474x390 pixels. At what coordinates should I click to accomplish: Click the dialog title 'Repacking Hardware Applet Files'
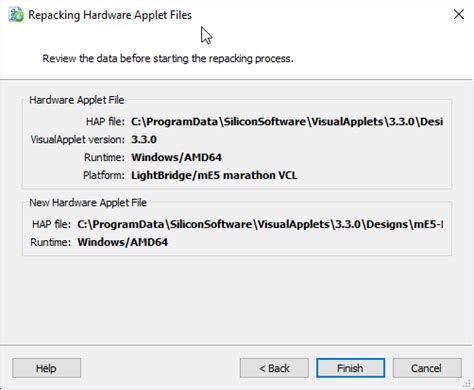pyautogui.click(x=110, y=15)
